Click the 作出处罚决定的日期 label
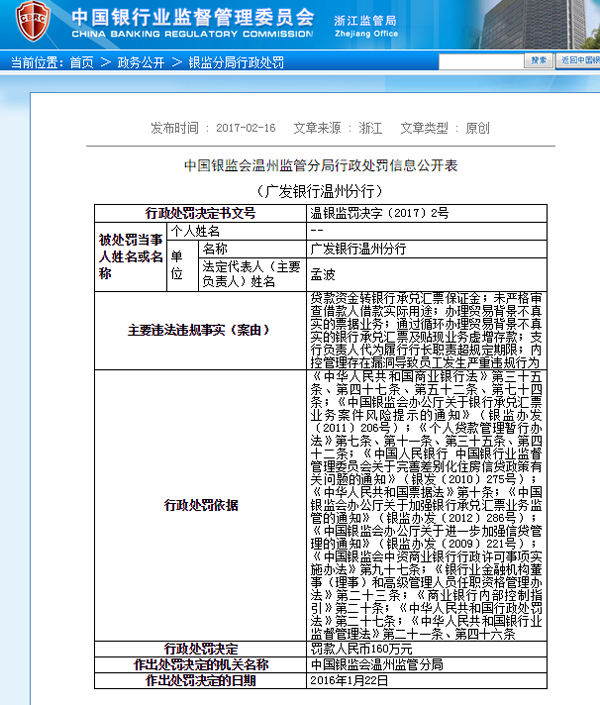600x705 pixels. pos(200,680)
